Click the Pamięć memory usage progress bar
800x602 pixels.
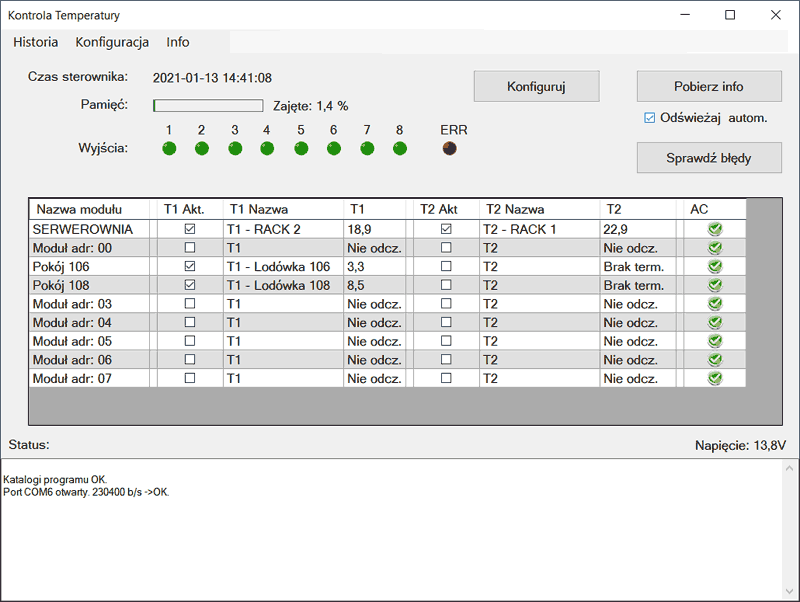pyautogui.click(x=208, y=105)
